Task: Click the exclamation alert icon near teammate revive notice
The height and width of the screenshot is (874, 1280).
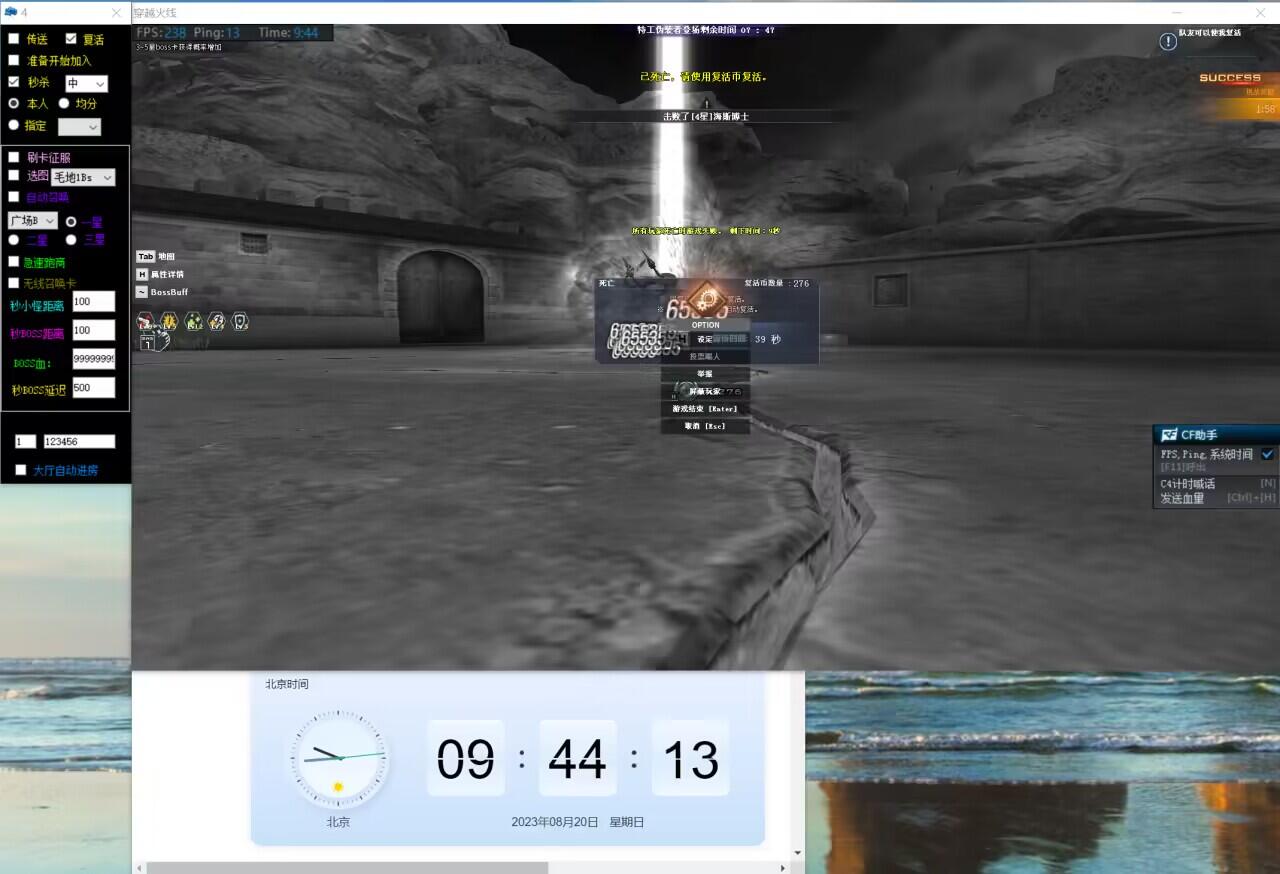Action: click(x=1168, y=41)
